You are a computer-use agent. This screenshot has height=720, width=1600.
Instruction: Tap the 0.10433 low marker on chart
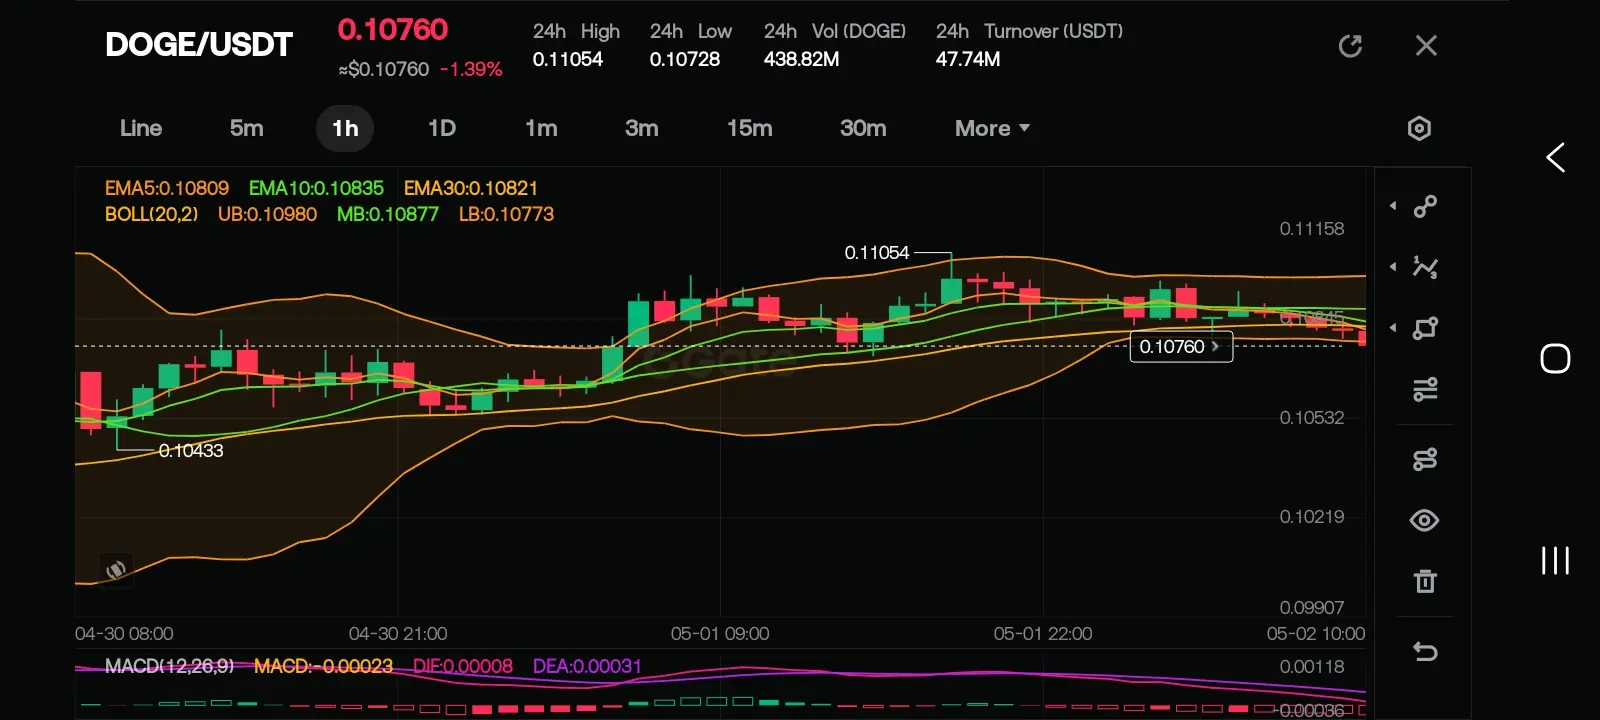191,451
